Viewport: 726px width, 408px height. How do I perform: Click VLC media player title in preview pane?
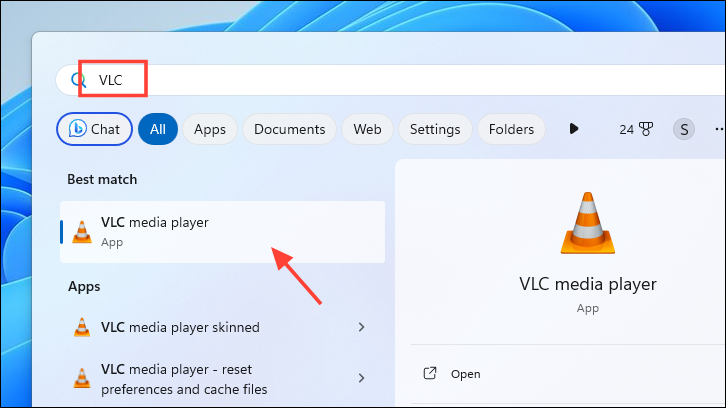588,284
